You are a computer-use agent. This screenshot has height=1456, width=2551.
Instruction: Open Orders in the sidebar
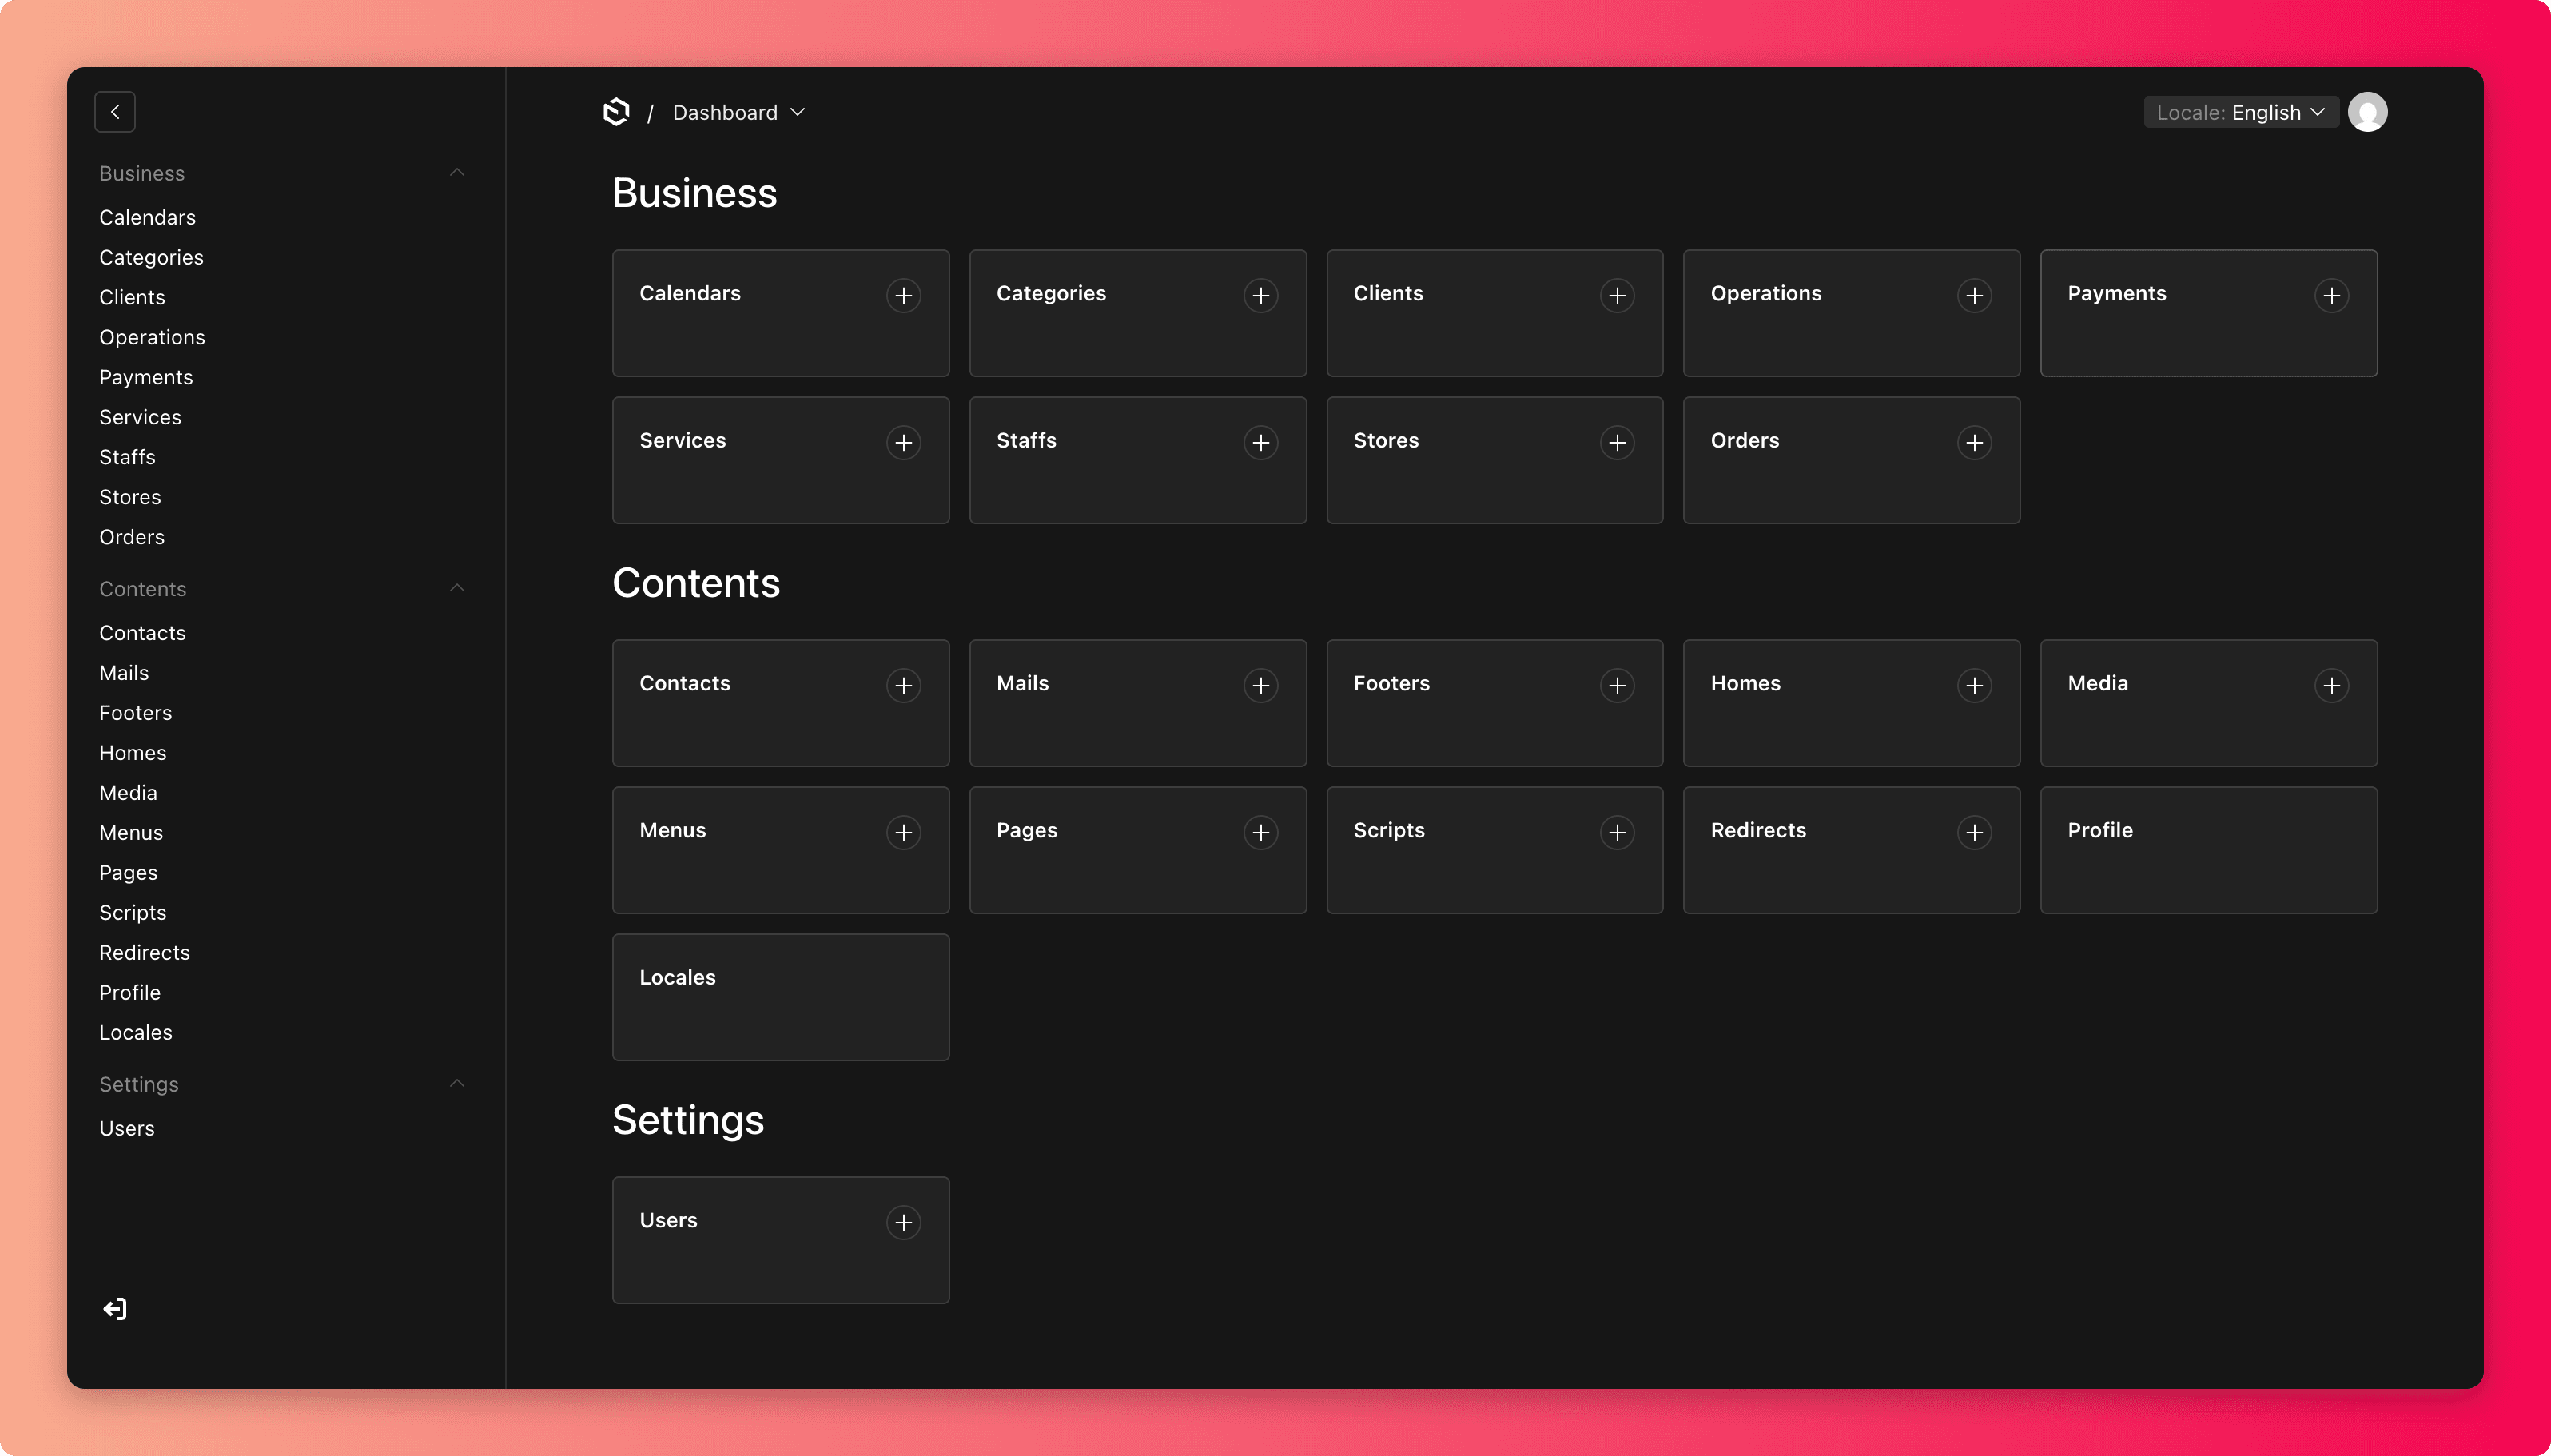click(132, 537)
